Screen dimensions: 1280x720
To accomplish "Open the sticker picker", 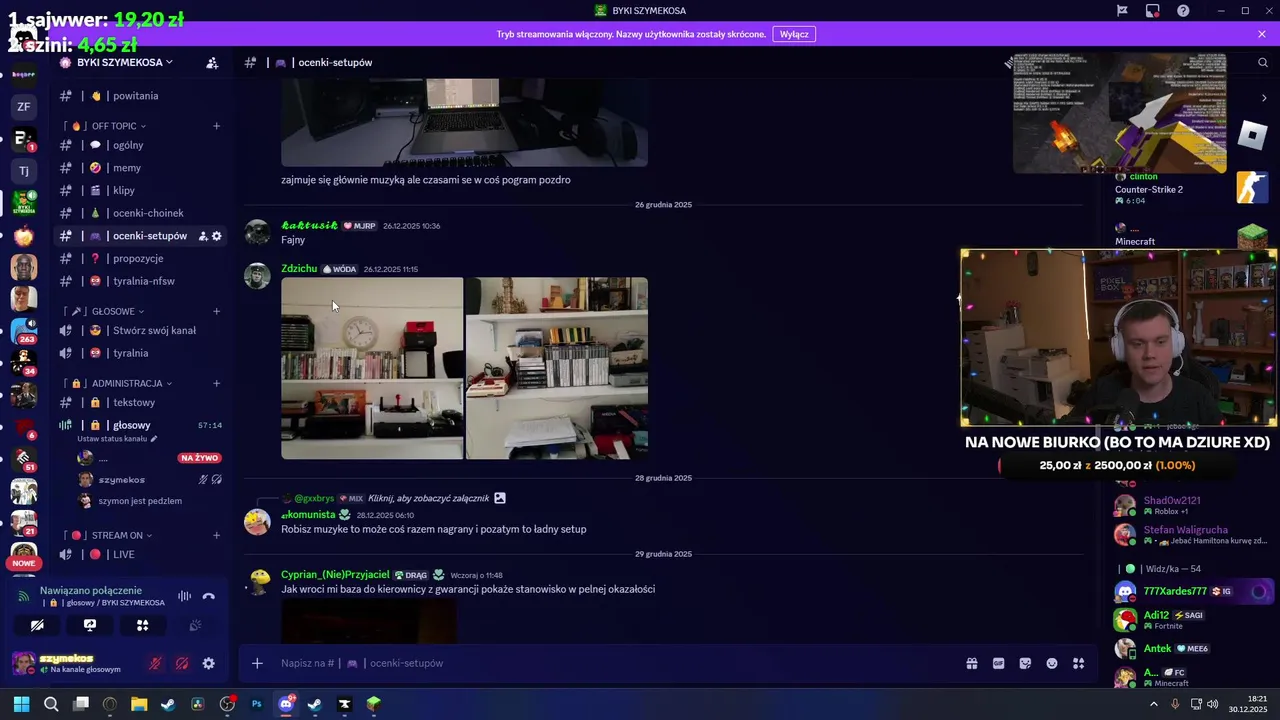I will click(1025, 663).
